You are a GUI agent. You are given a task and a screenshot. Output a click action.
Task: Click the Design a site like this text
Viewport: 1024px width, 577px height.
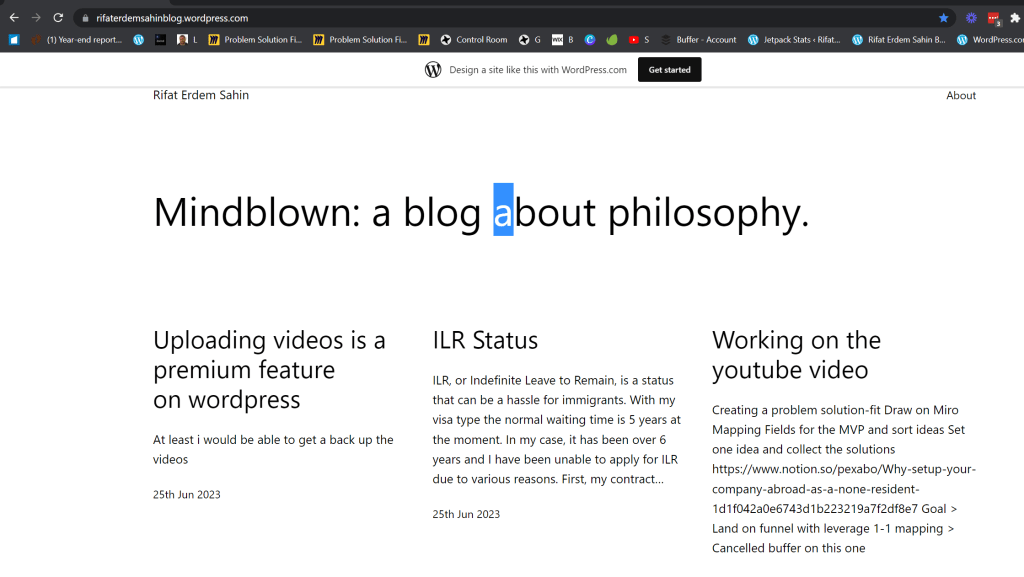(537, 70)
